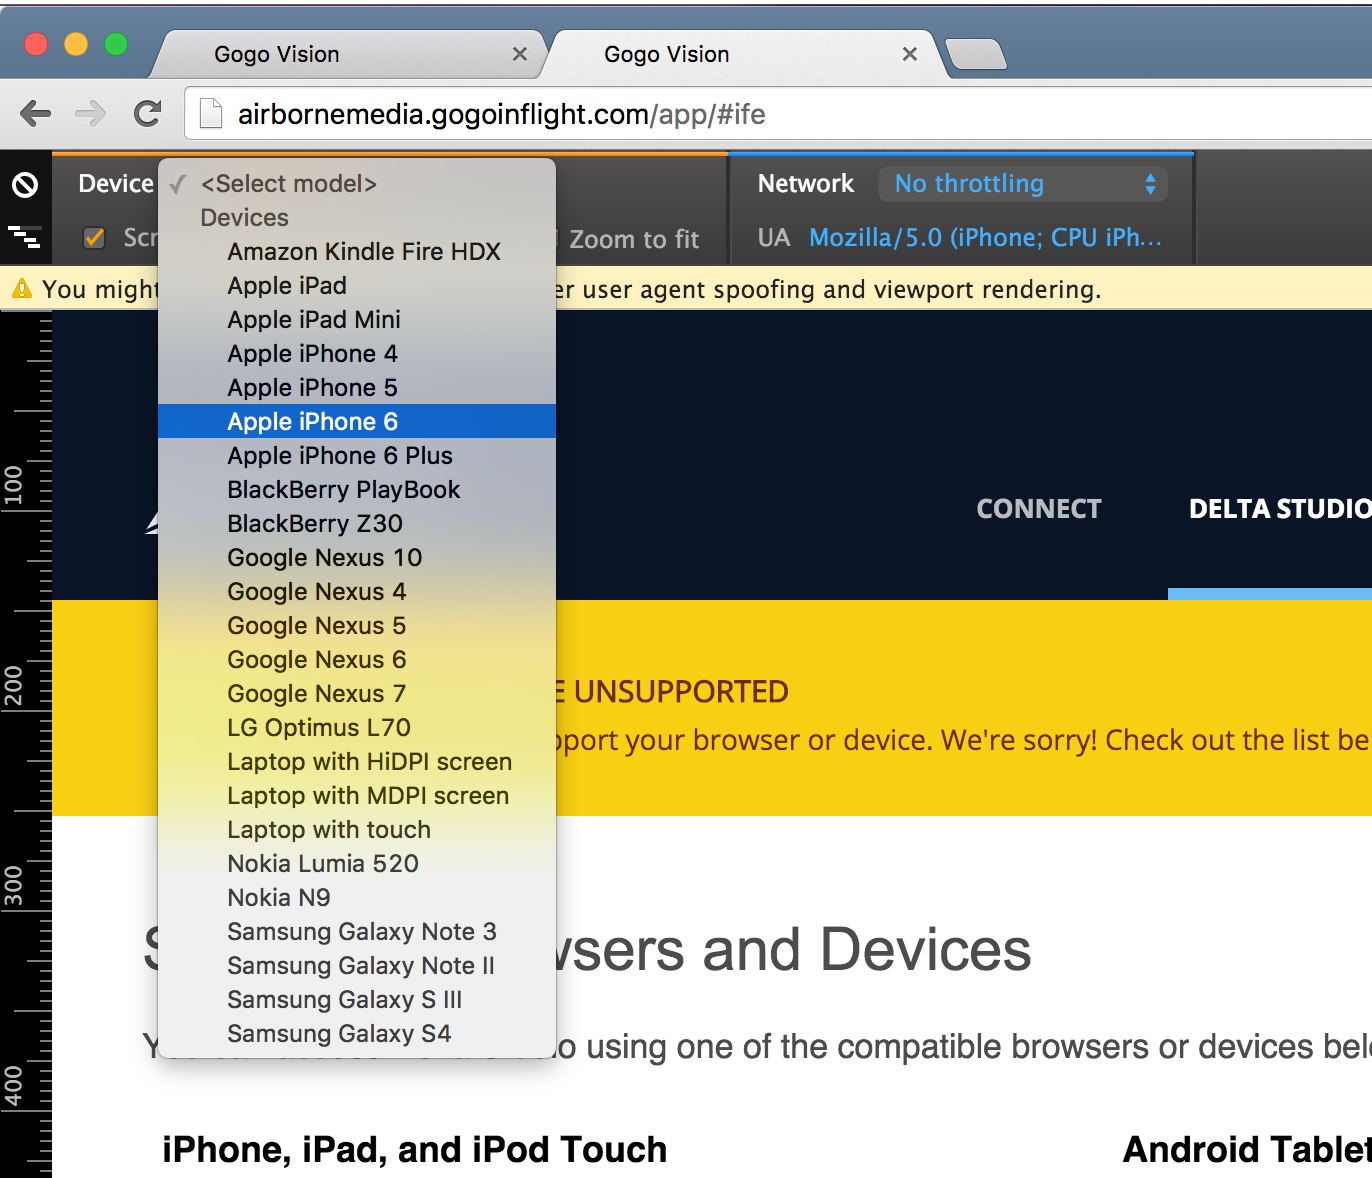Reload the current page
Screen dimensions: 1372x1178
point(148,114)
